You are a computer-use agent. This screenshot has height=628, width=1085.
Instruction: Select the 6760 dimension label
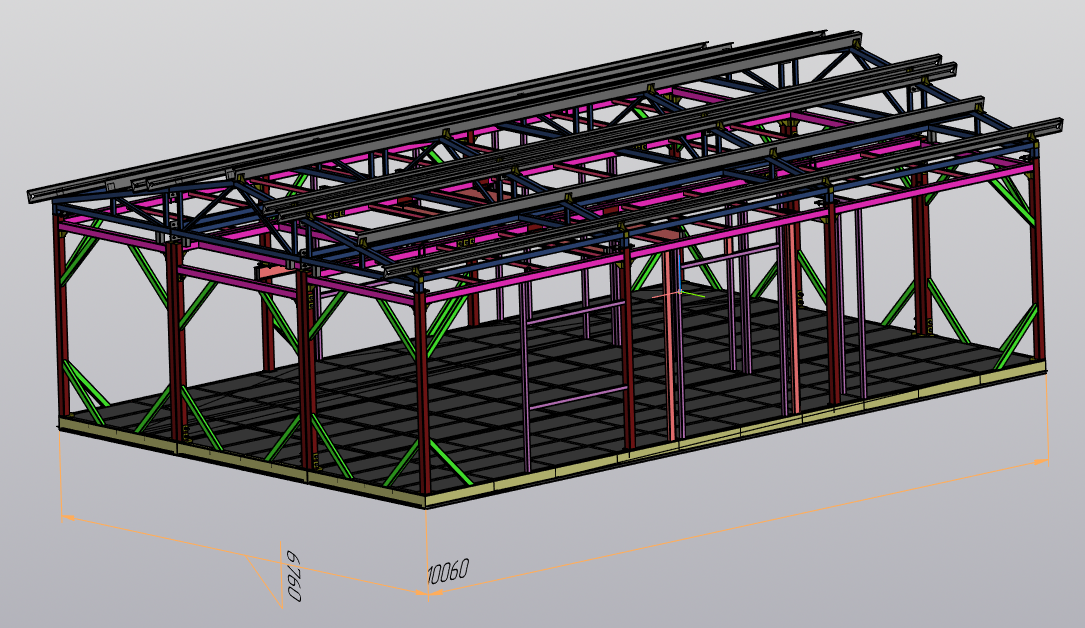point(293,576)
